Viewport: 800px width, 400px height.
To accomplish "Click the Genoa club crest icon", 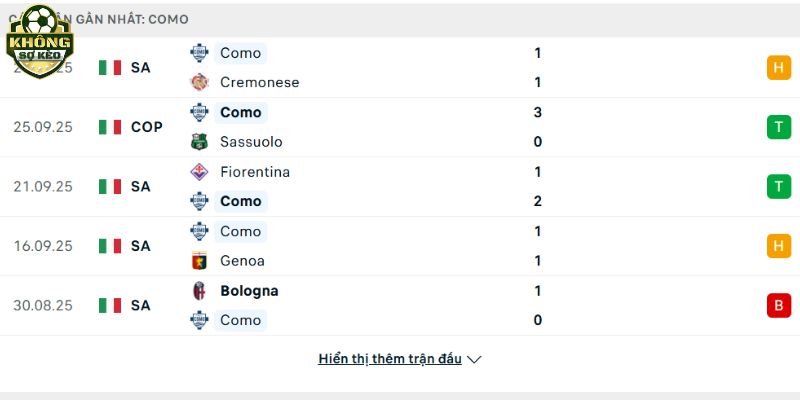I will coord(200,261).
